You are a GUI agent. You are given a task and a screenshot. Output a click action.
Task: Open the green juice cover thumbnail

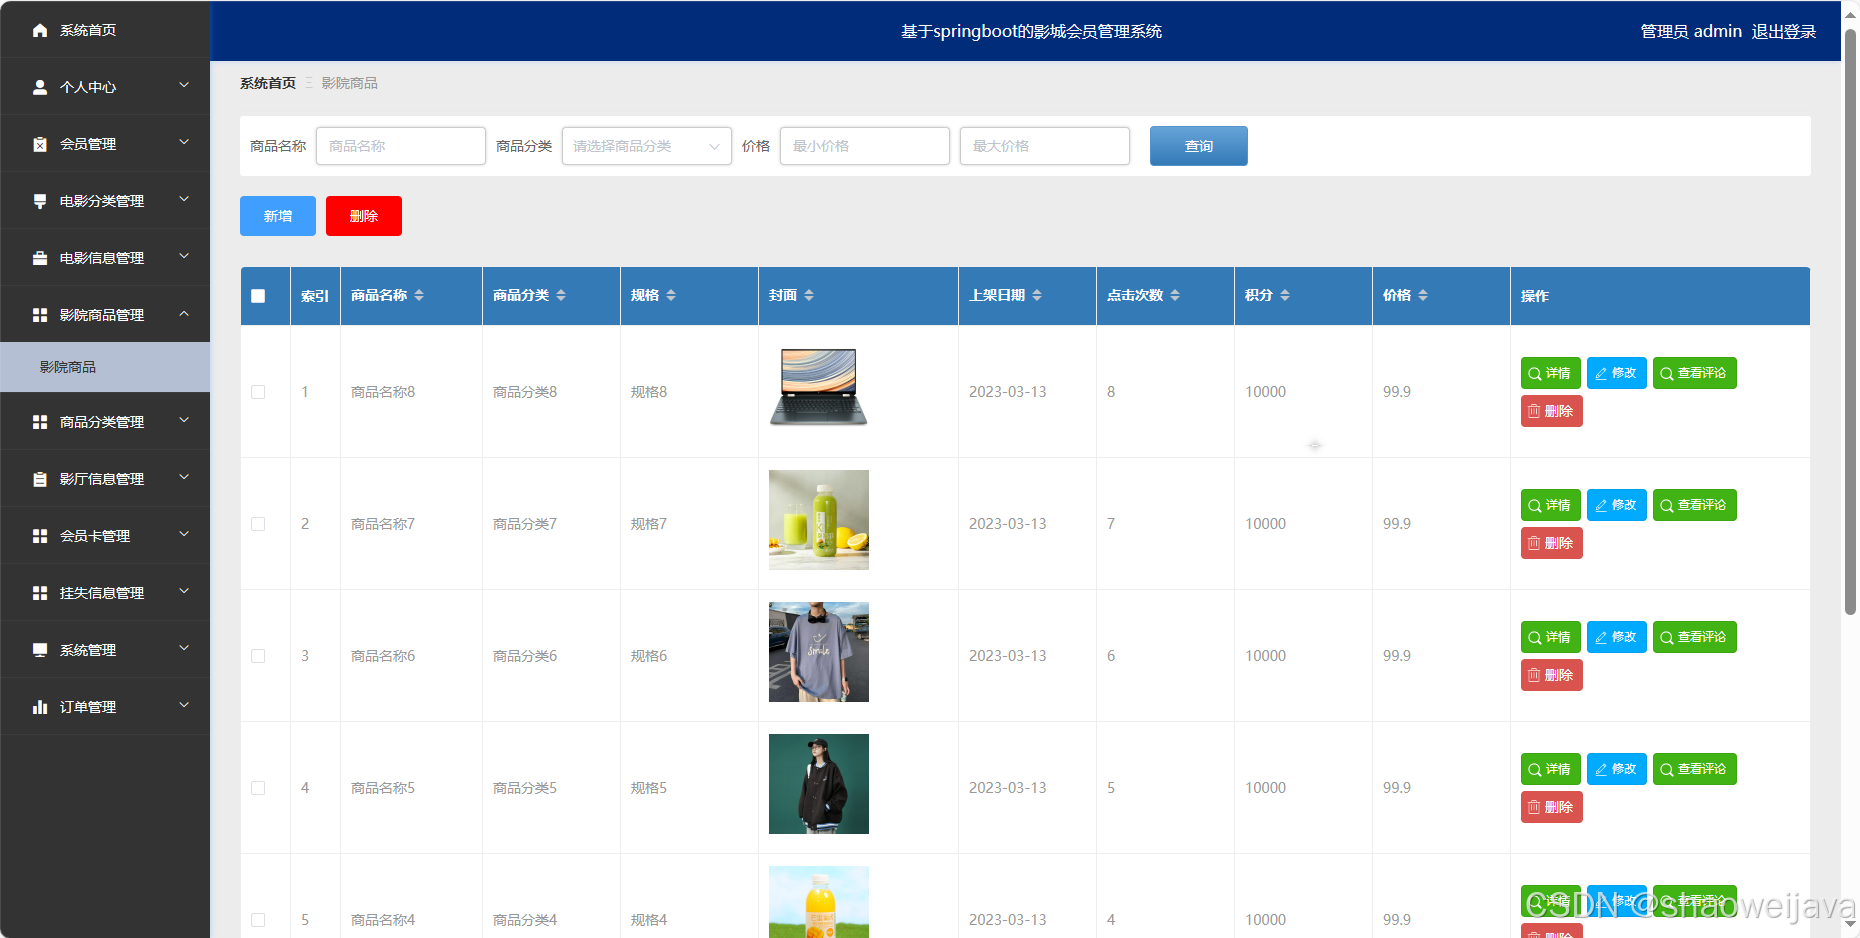tap(819, 520)
